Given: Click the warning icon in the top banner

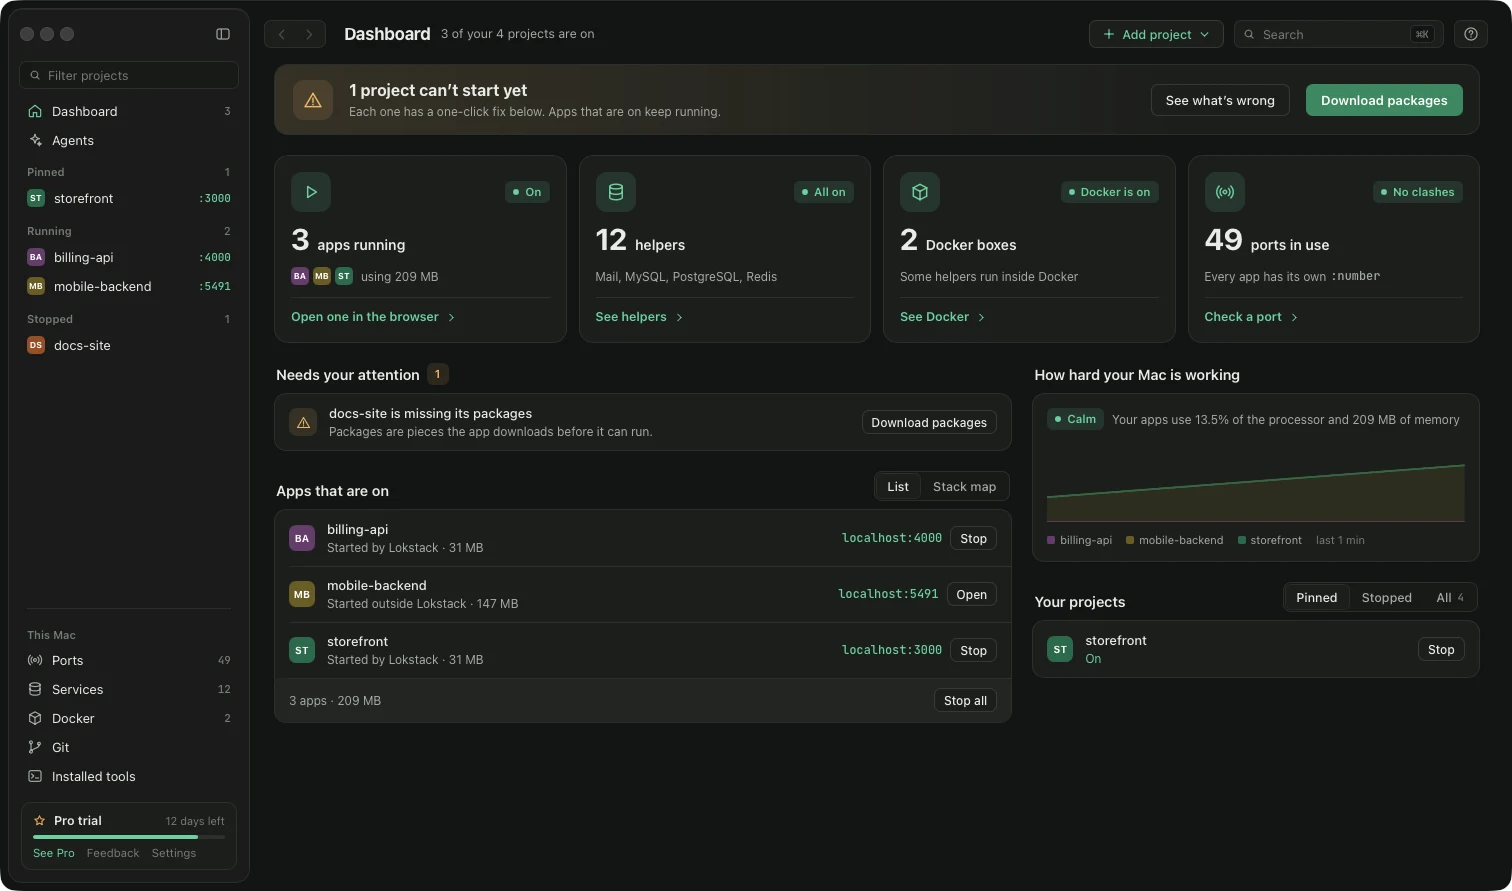Looking at the screenshot, I should 313,100.
